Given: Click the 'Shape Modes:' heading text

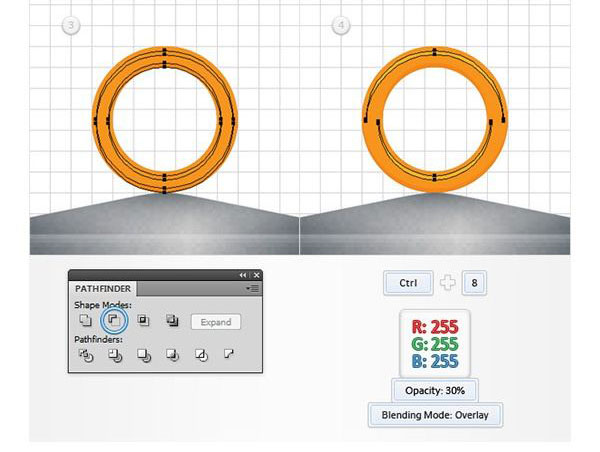Looking at the screenshot, I should pos(103,305).
